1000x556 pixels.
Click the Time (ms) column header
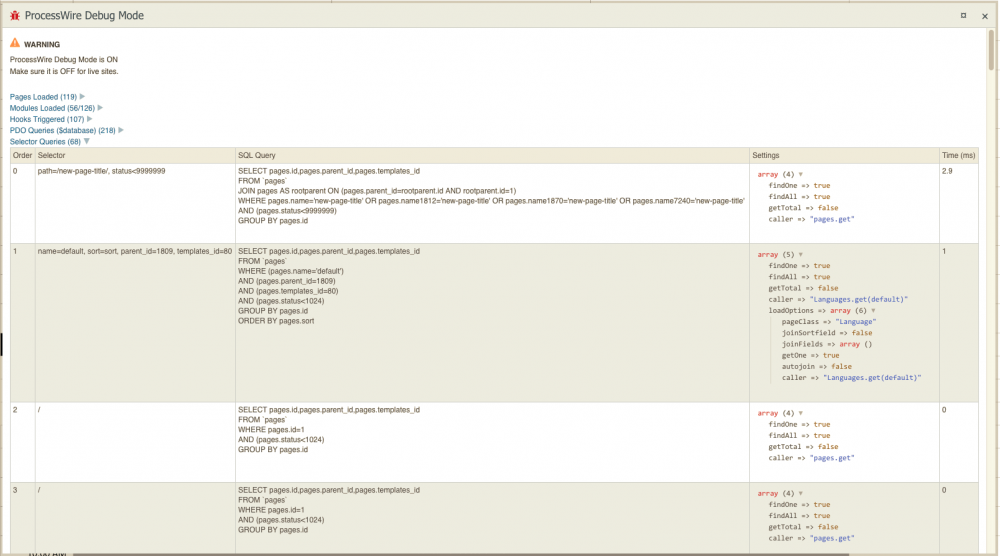(x=958, y=155)
